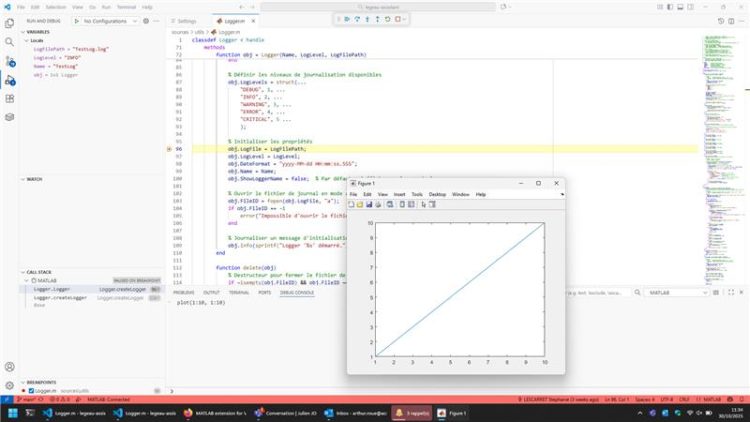The width and height of the screenshot is (750, 422).
Task: Switch to the TERMINAL panel tab
Action: (239, 292)
